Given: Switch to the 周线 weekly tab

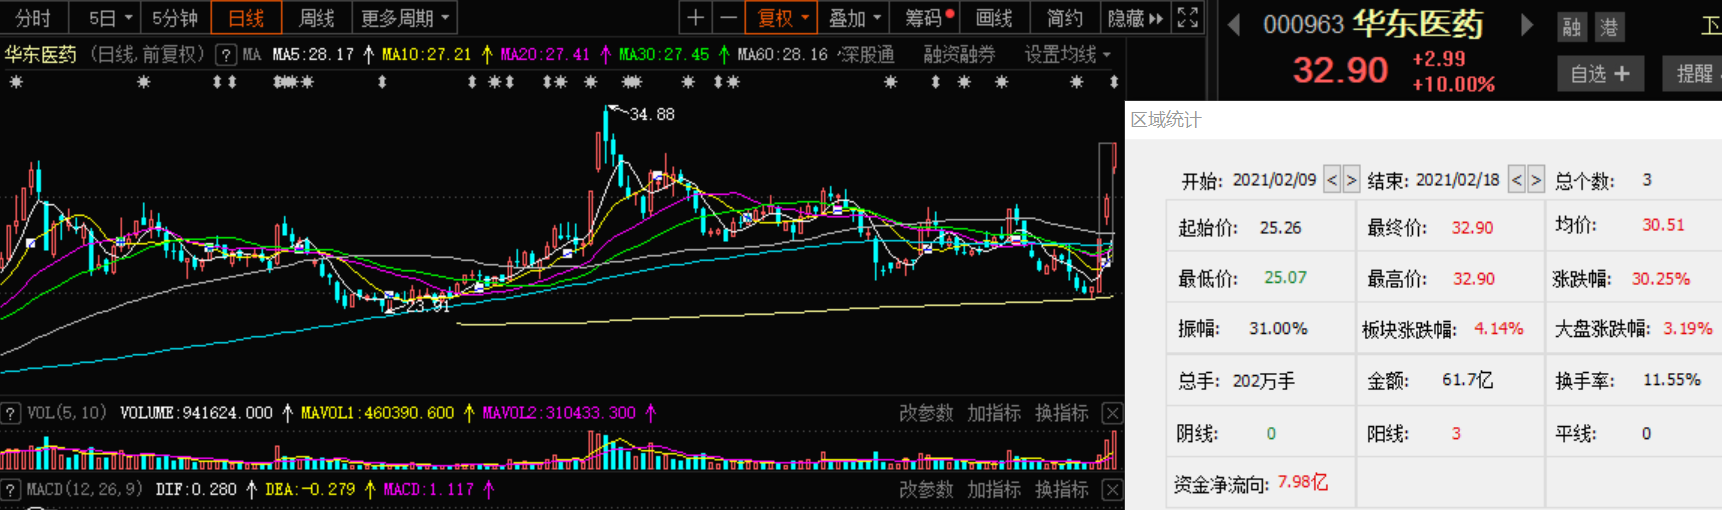Looking at the screenshot, I should point(316,18).
